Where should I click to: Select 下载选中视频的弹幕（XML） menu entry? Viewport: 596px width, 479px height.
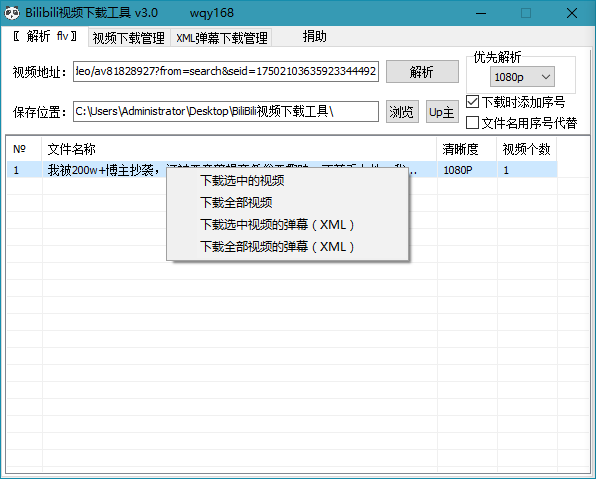[x=287, y=225]
